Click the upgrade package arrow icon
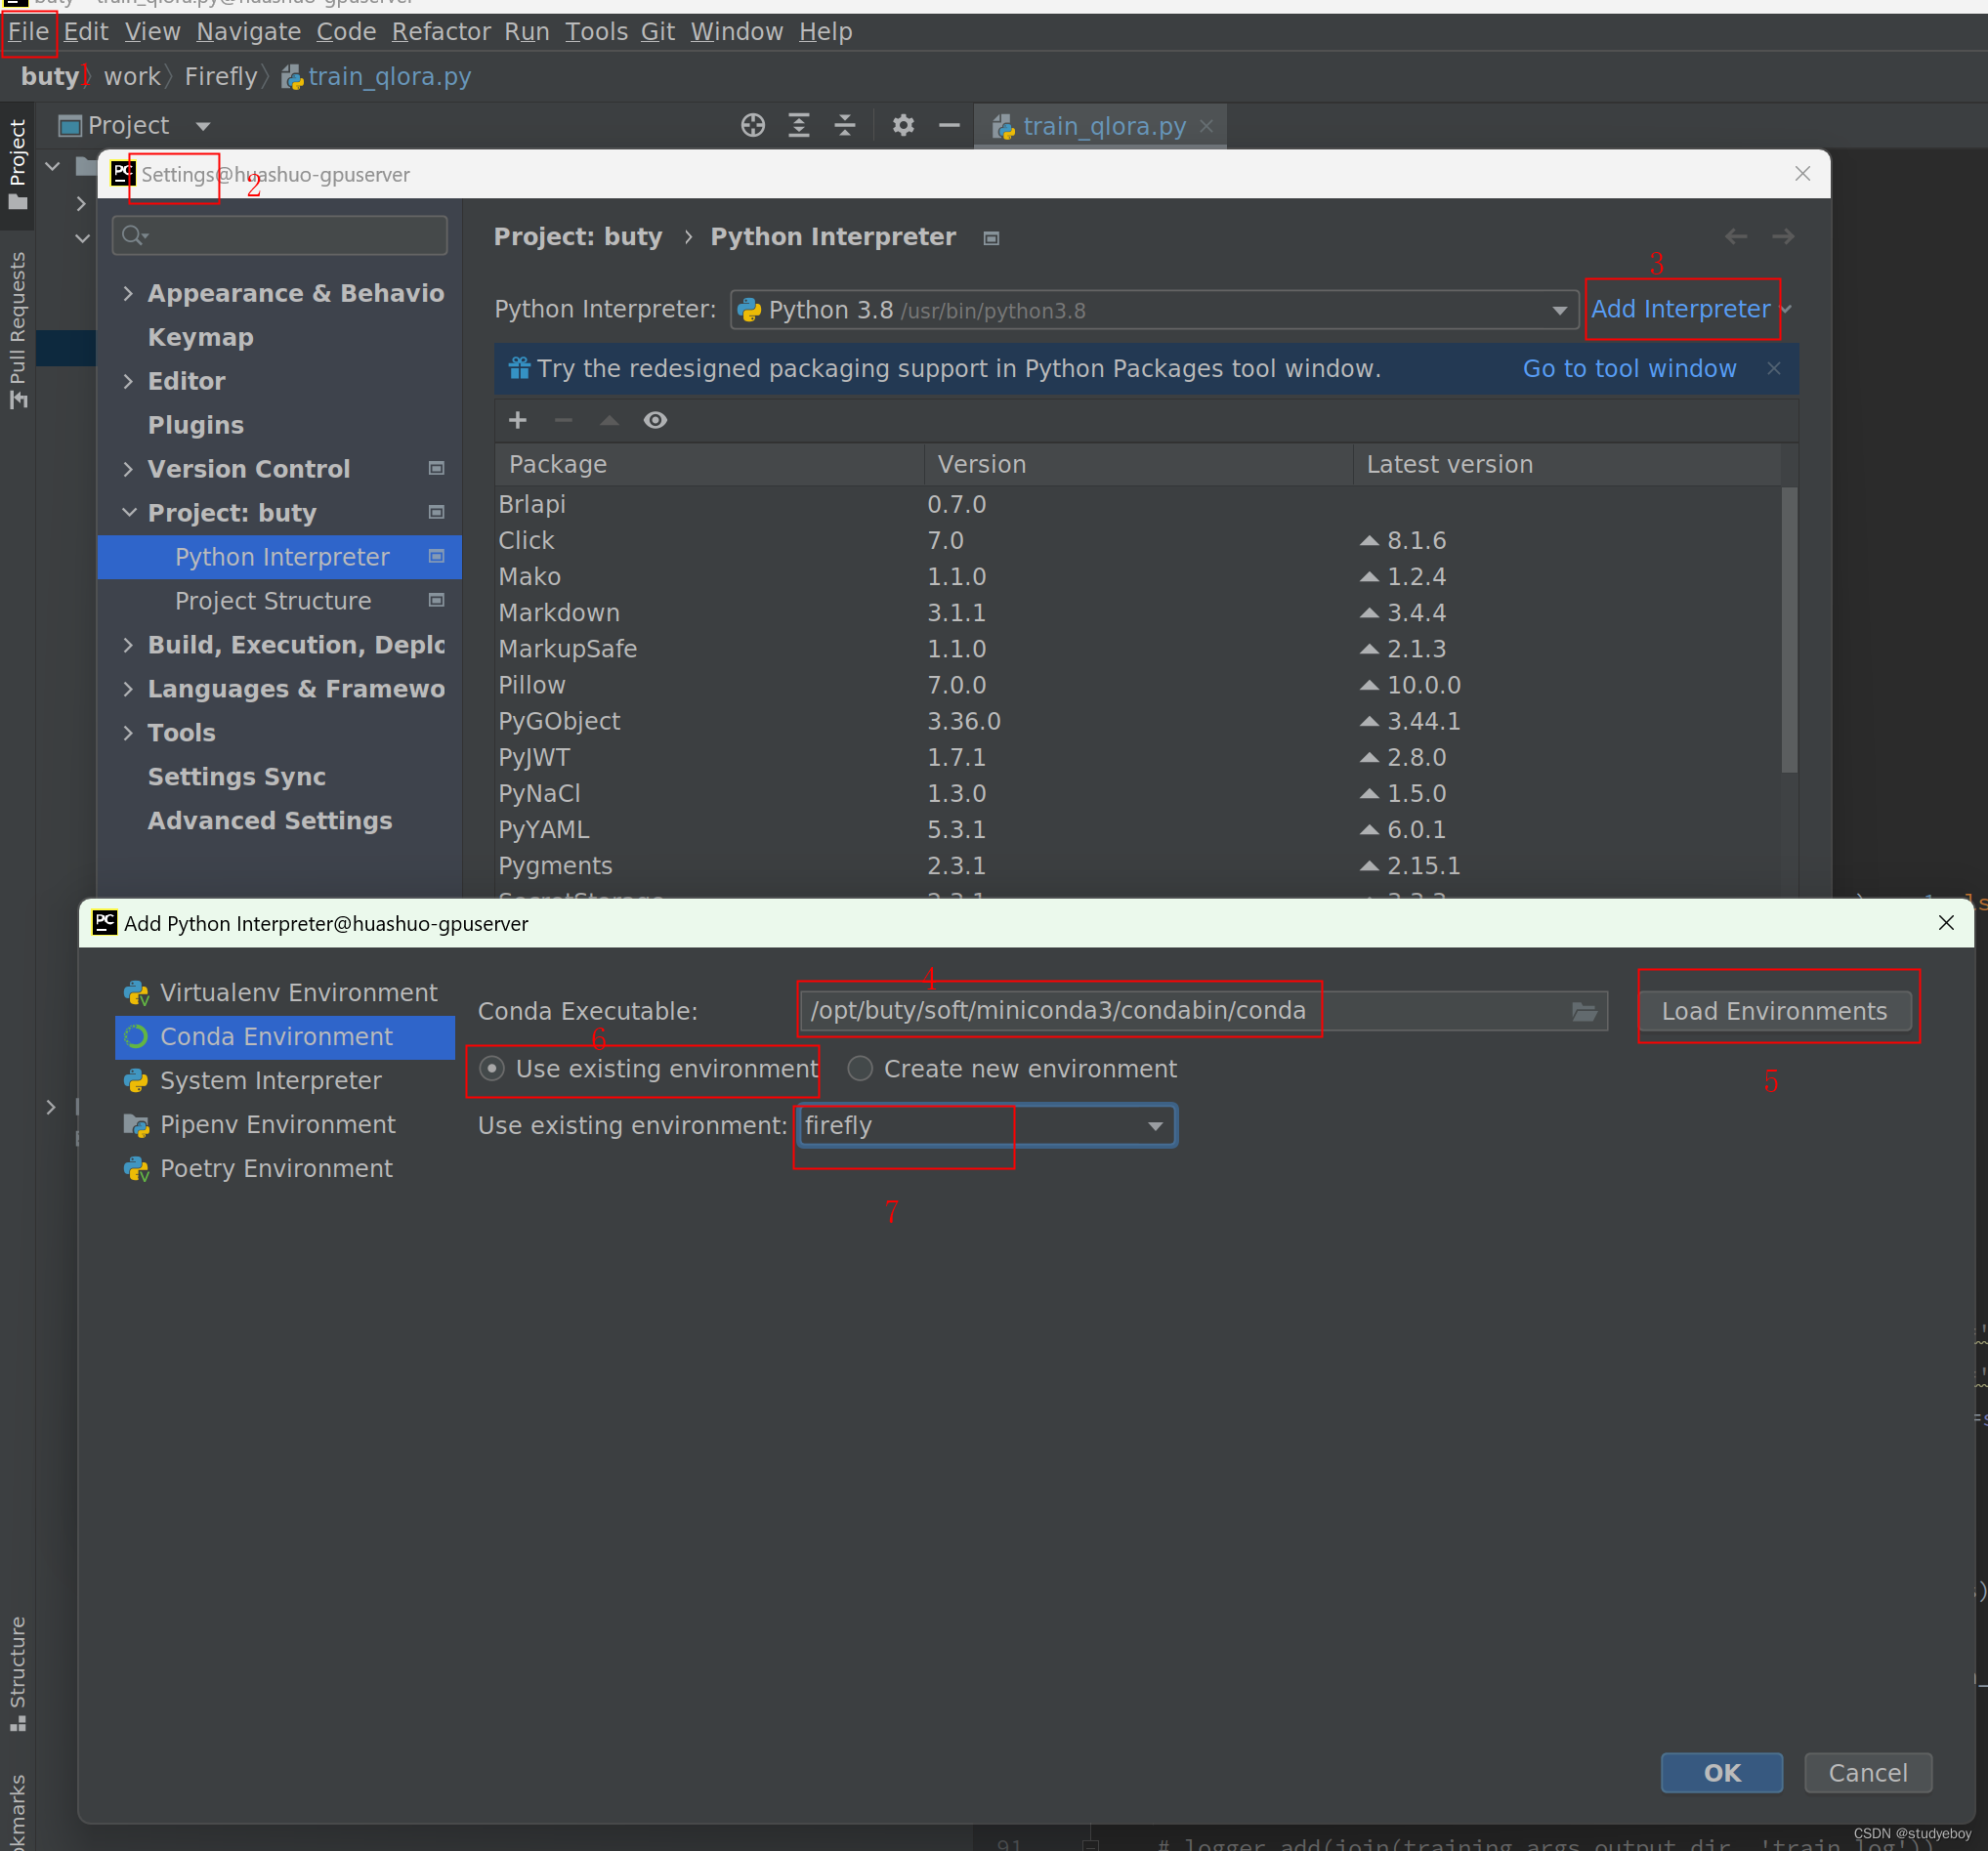The width and height of the screenshot is (1988, 1851). [609, 420]
